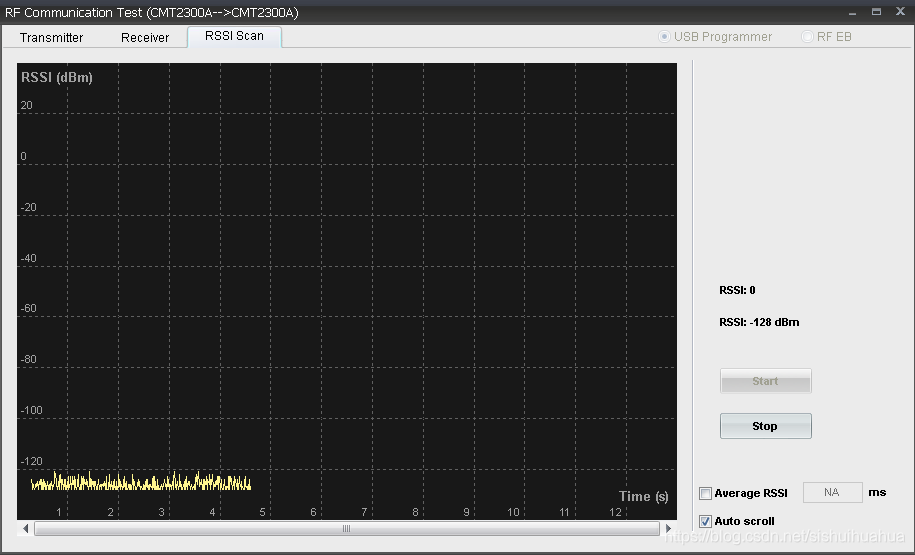The height and width of the screenshot is (555, 915).
Task: Maximize the RF Communication Test window
Action: [876, 12]
